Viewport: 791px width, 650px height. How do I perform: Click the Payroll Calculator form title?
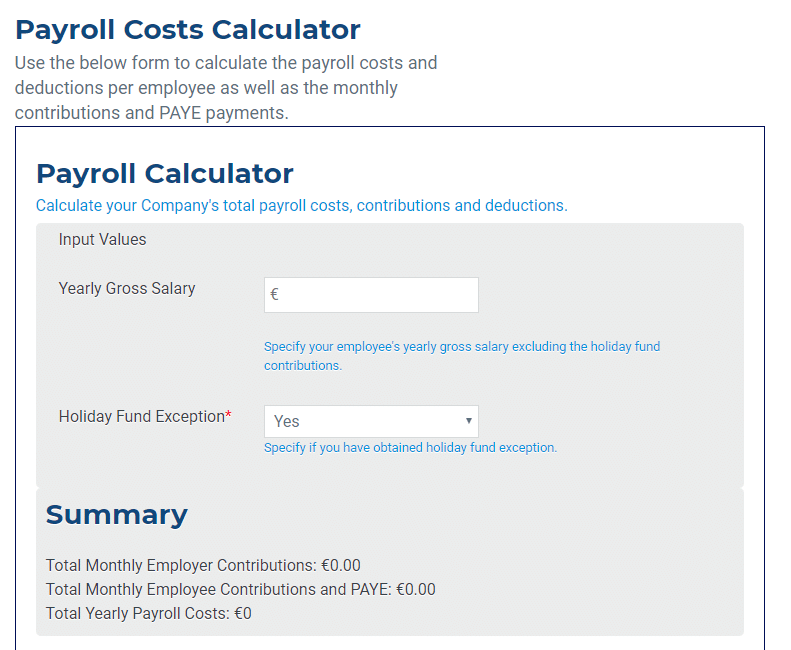point(164,174)
